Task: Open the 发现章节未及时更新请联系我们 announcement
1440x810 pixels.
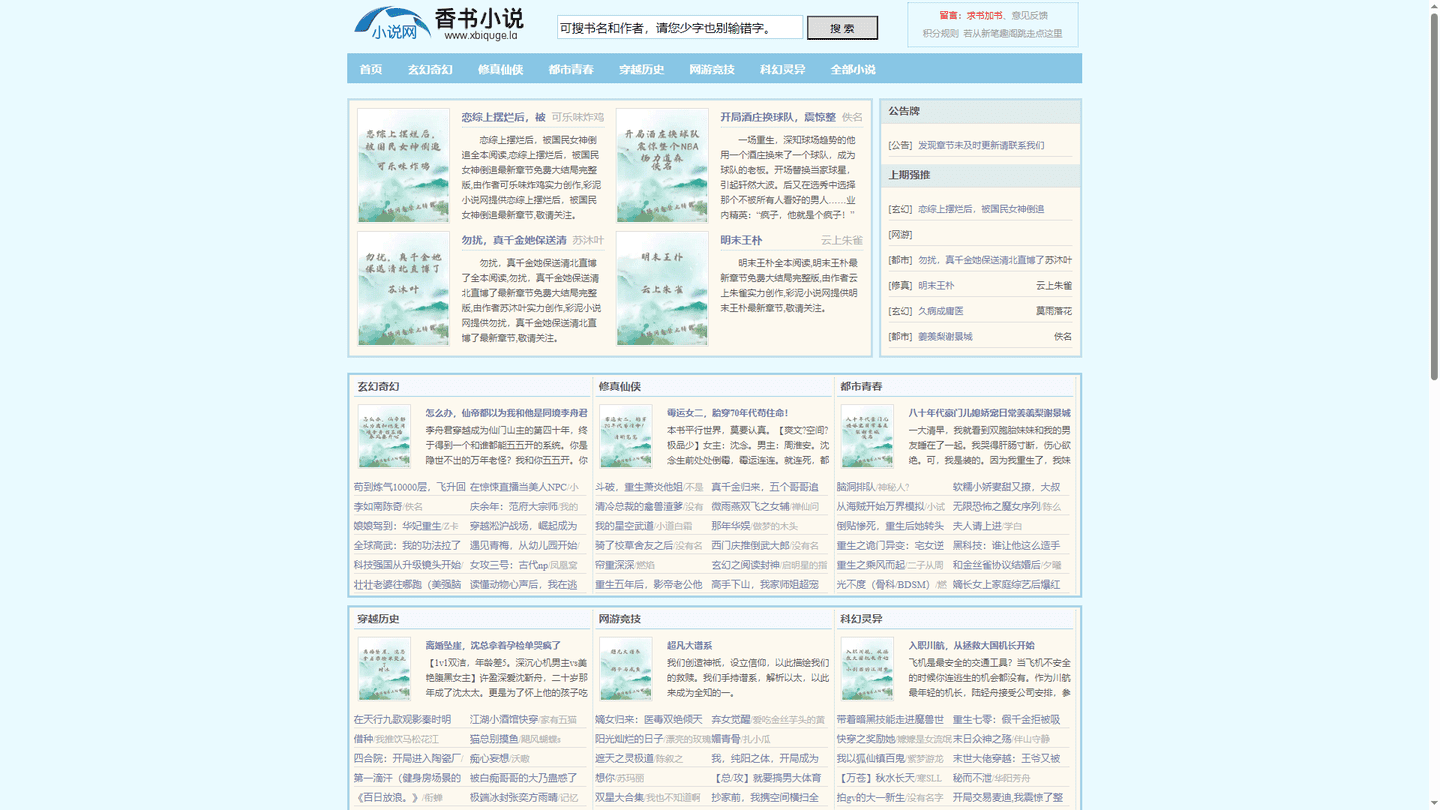Action: [981, 145]
